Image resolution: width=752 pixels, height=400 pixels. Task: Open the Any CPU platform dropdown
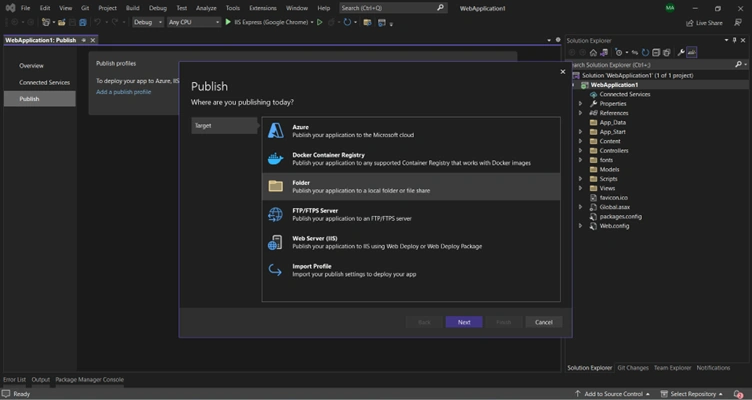[194, 22]
